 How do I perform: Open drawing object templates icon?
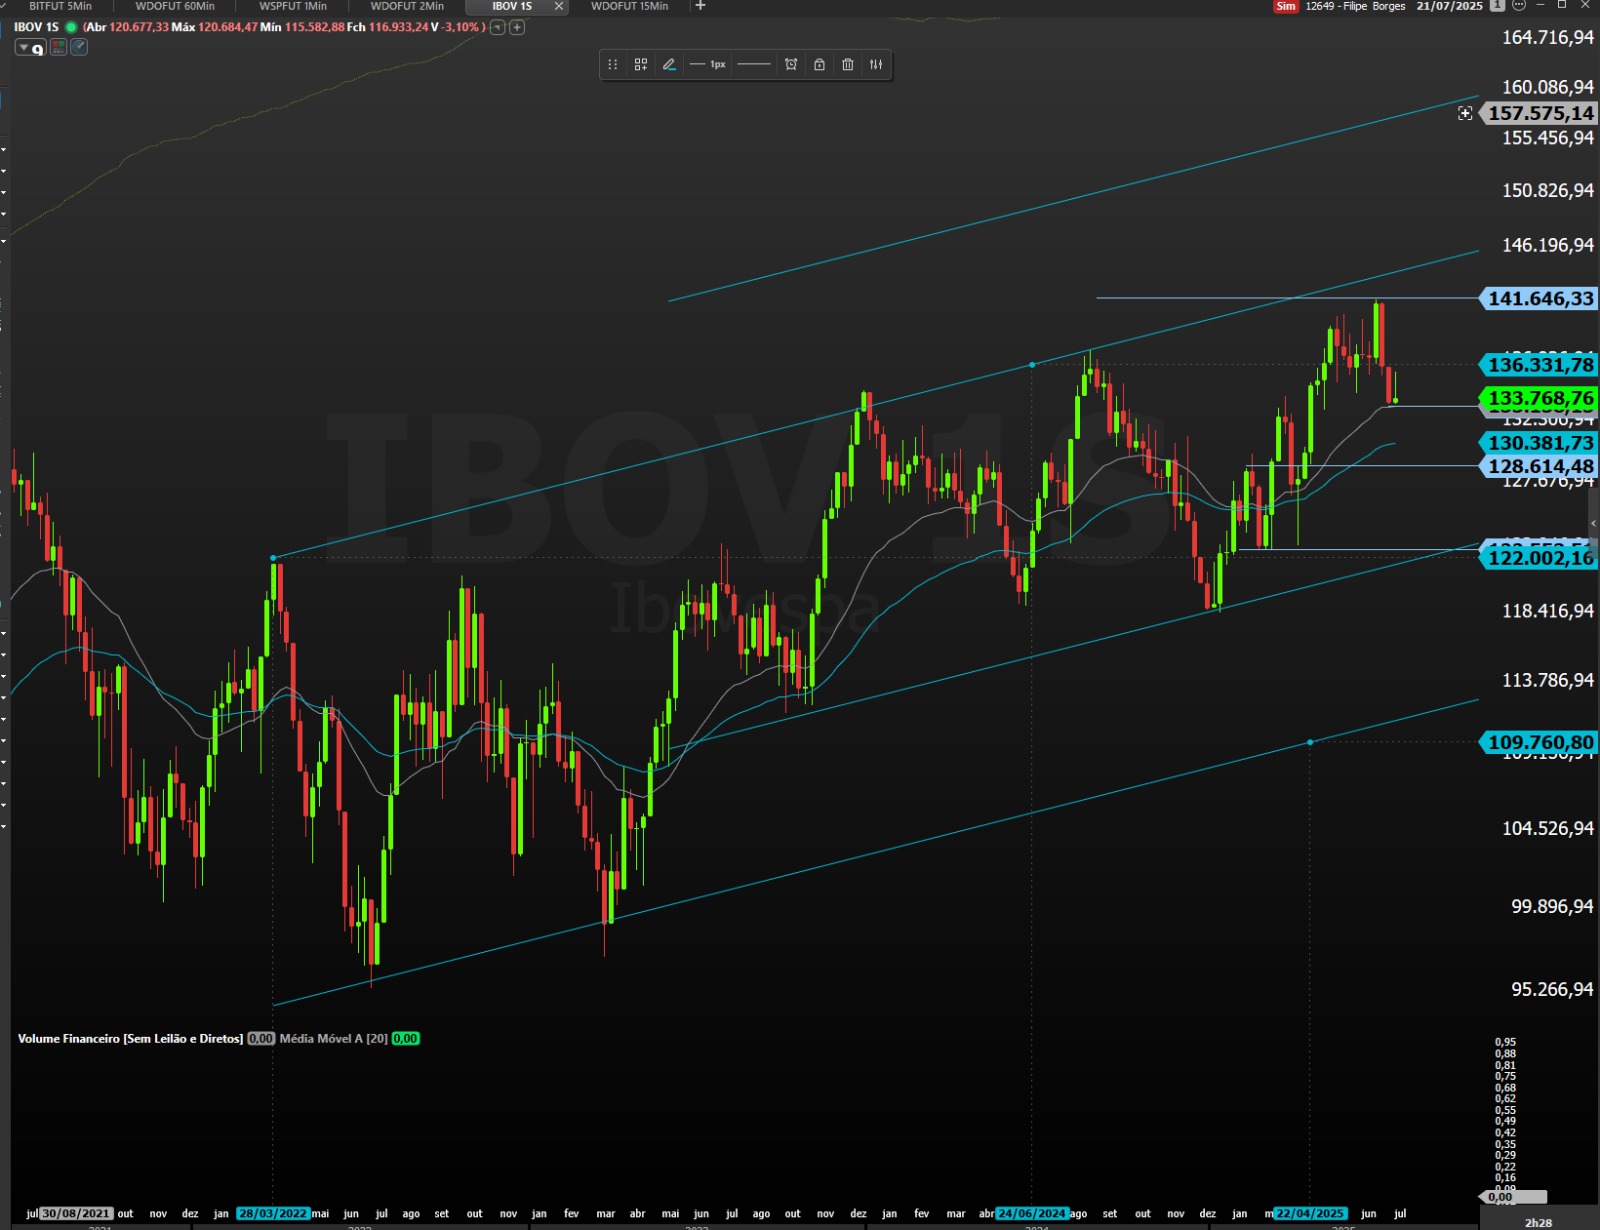641,64
